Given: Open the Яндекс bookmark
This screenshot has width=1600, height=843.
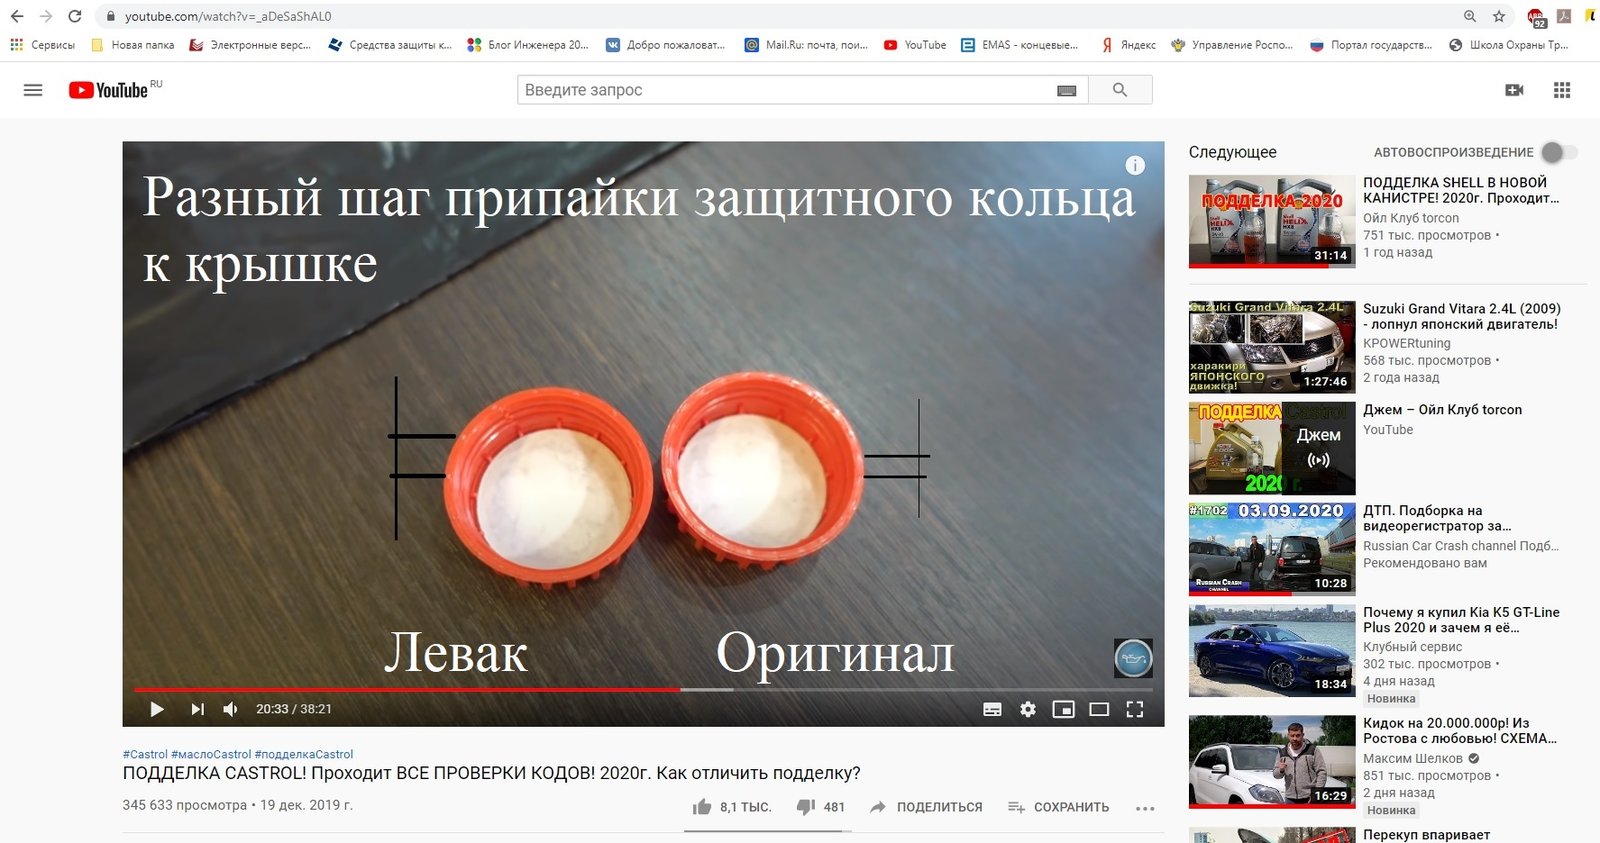Looking at the screenshot, I should tap(1128, 45).
